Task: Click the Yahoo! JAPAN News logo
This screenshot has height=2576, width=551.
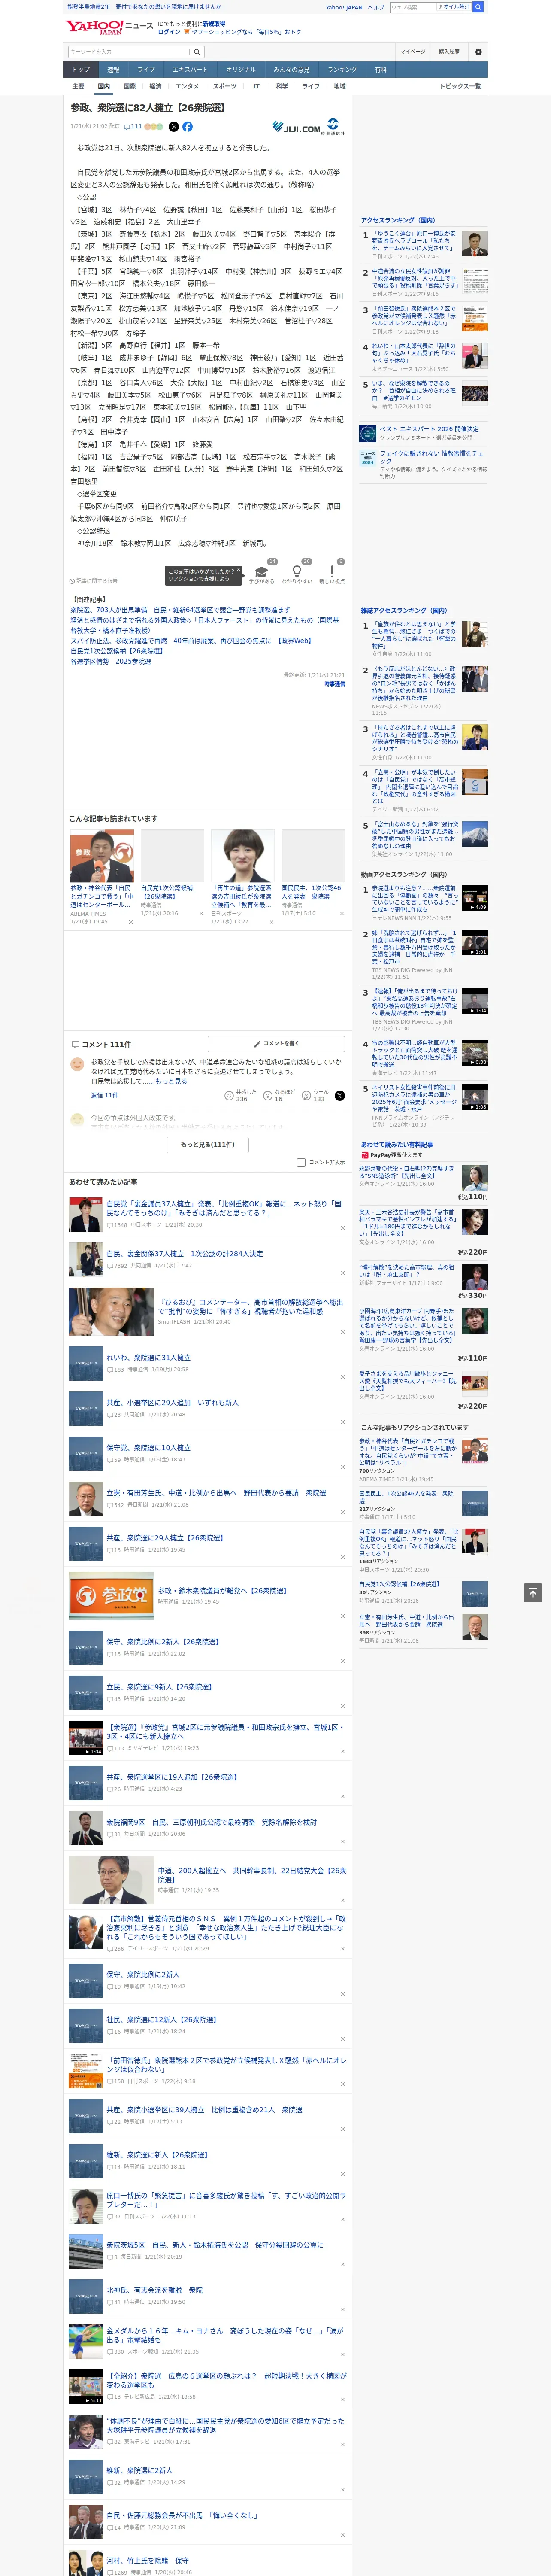Action: pos(109,27)
